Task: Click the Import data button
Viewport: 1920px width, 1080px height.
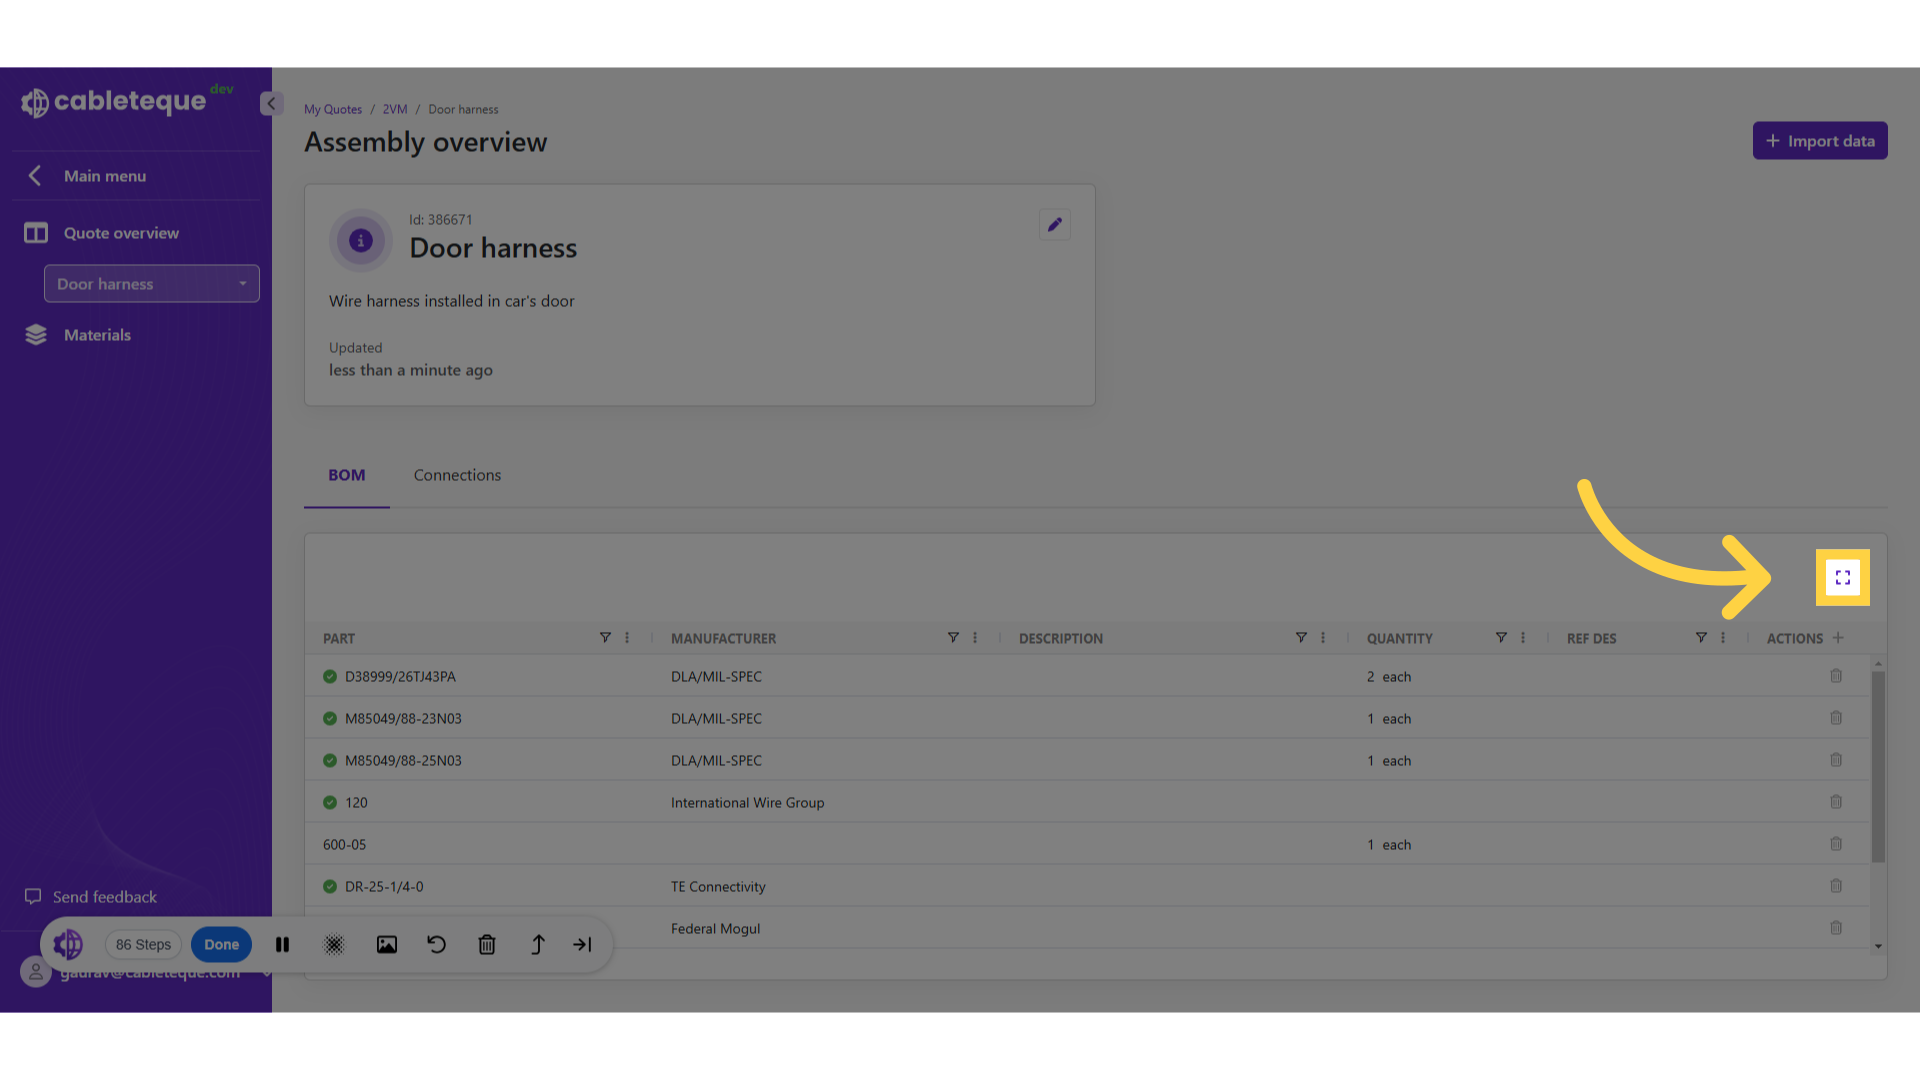Action: [x=1819, y=141]
